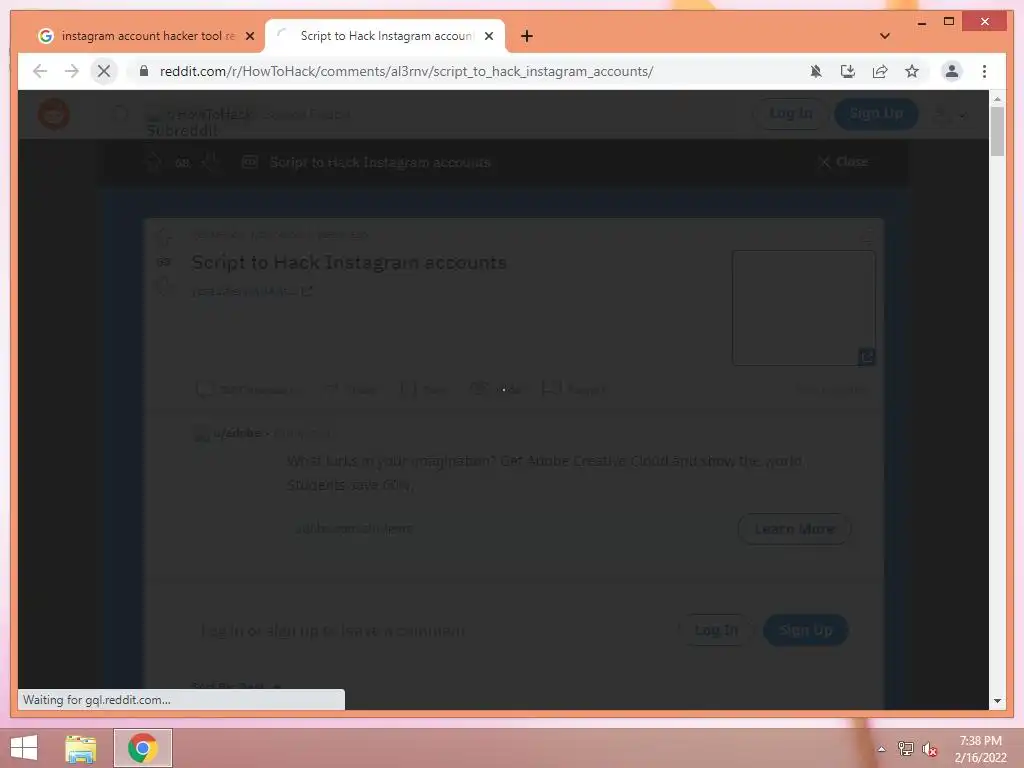Expand the tab search dropdown arrow
The image size is (1024, 768).
pyautogui.click(x=885, y=36)
